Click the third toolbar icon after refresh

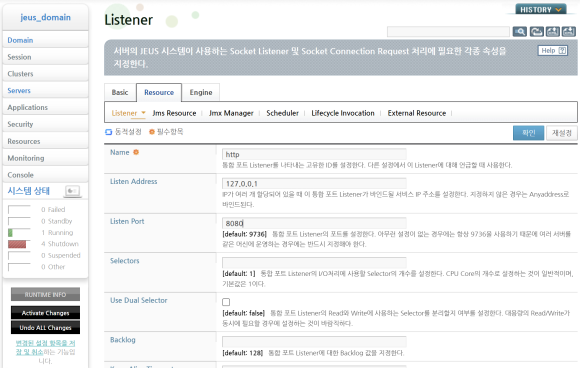click(x=553, y=31)
